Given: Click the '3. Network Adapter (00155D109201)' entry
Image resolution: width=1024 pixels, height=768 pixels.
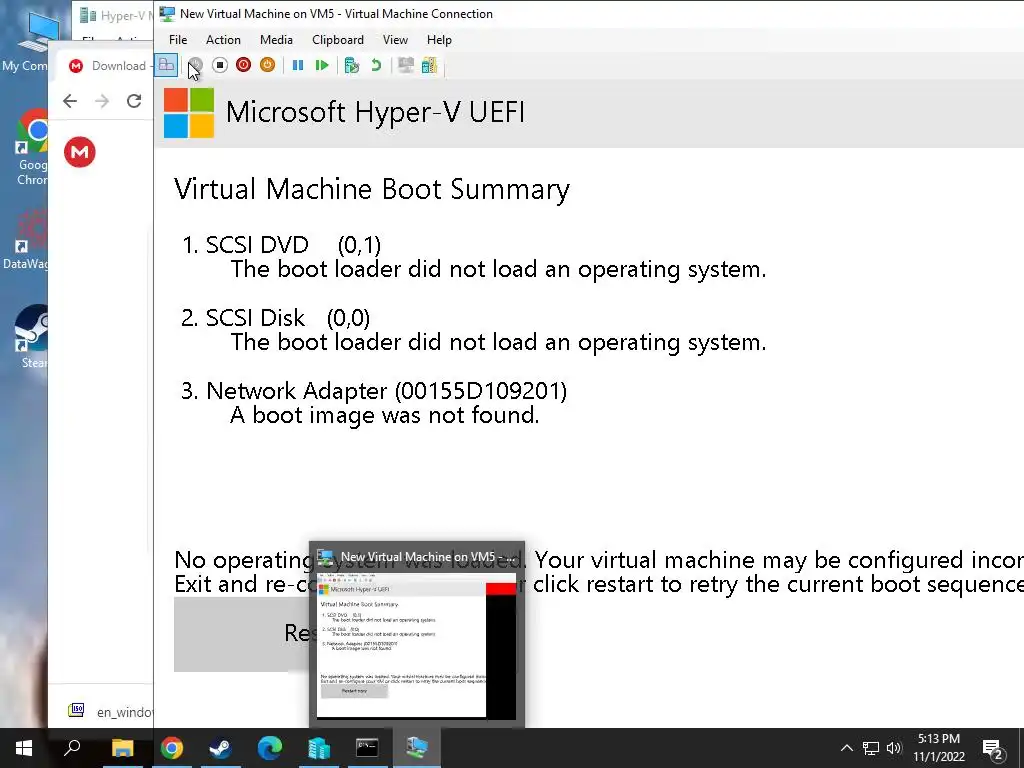Looking at the screenshot, I should click(374, 391).
